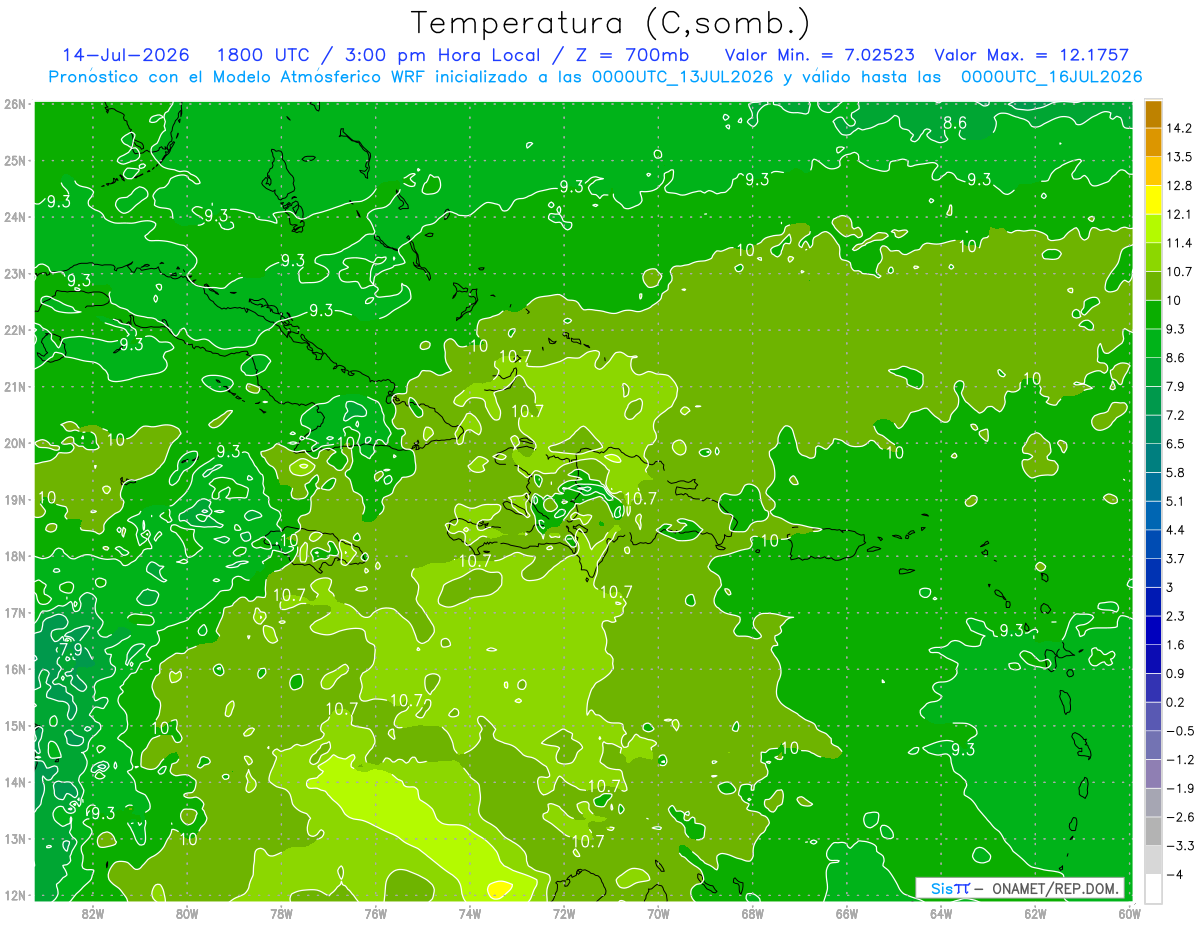Viewport: 1200px width, 927px height.
Task: Click the colorbar label "3.7"
Action: pos(1176,559)
